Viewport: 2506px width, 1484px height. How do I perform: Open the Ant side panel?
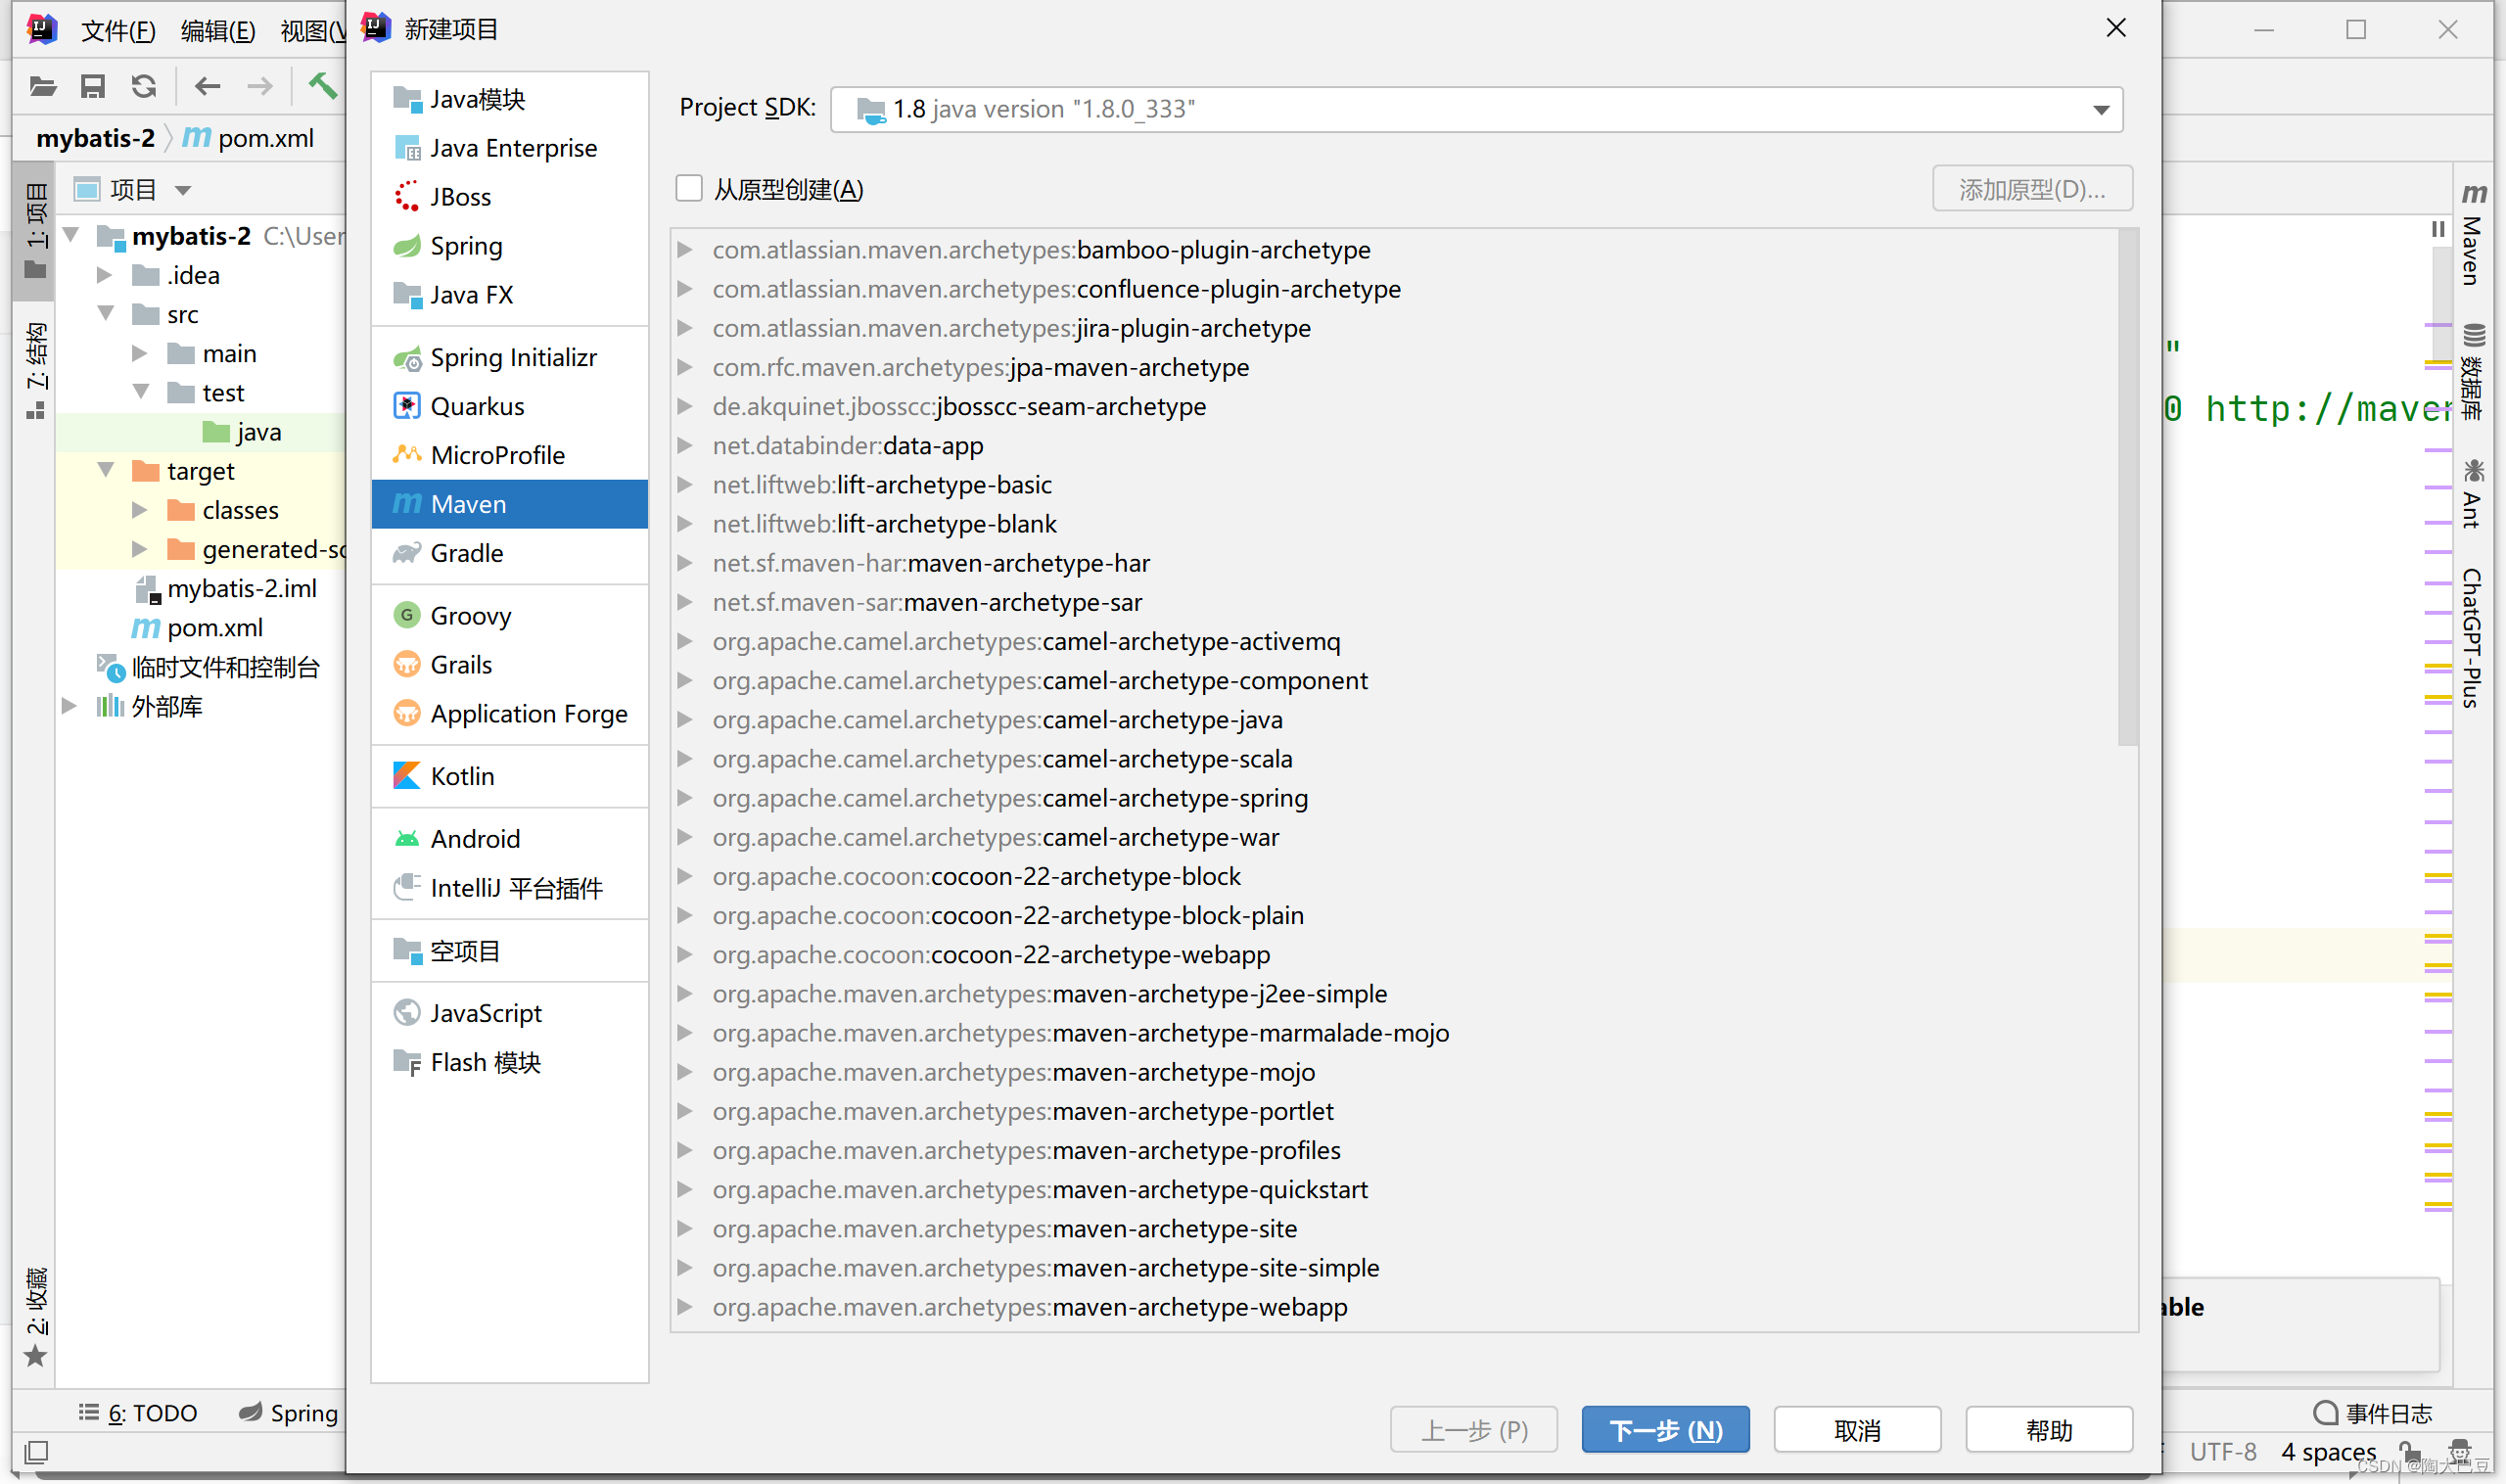pos(2472,495)
